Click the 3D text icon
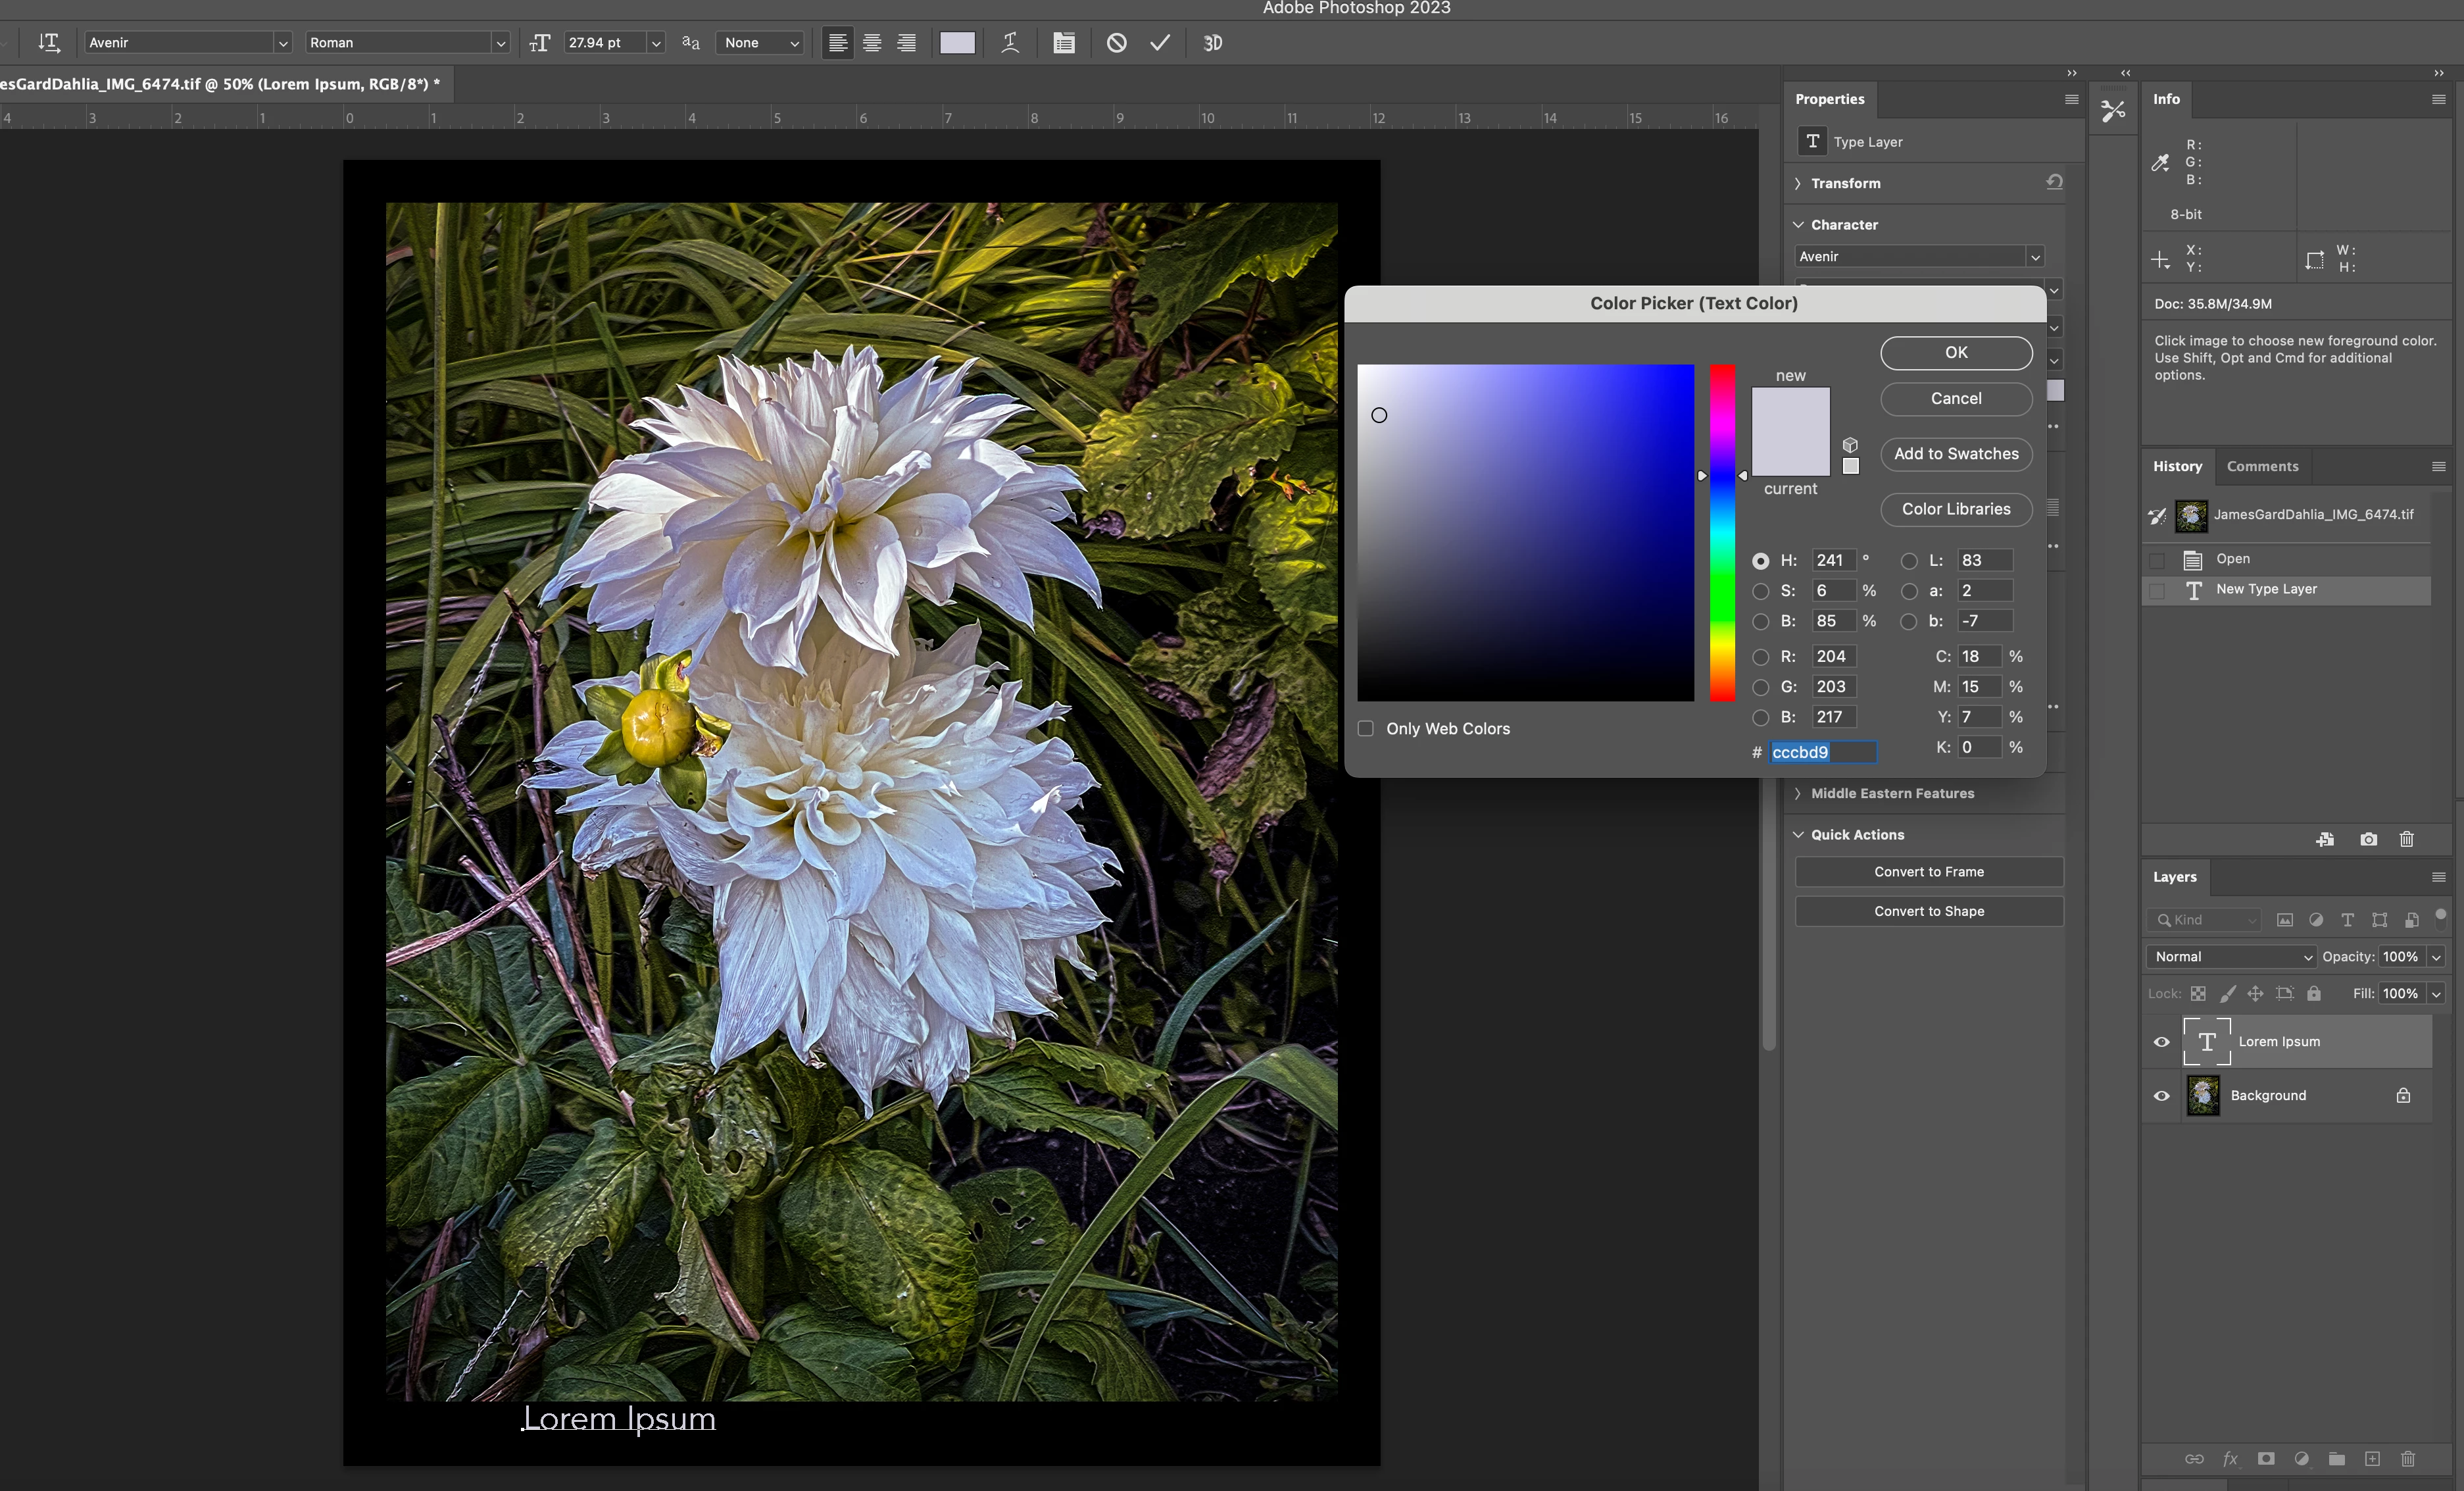 [x=1212, y=43]
